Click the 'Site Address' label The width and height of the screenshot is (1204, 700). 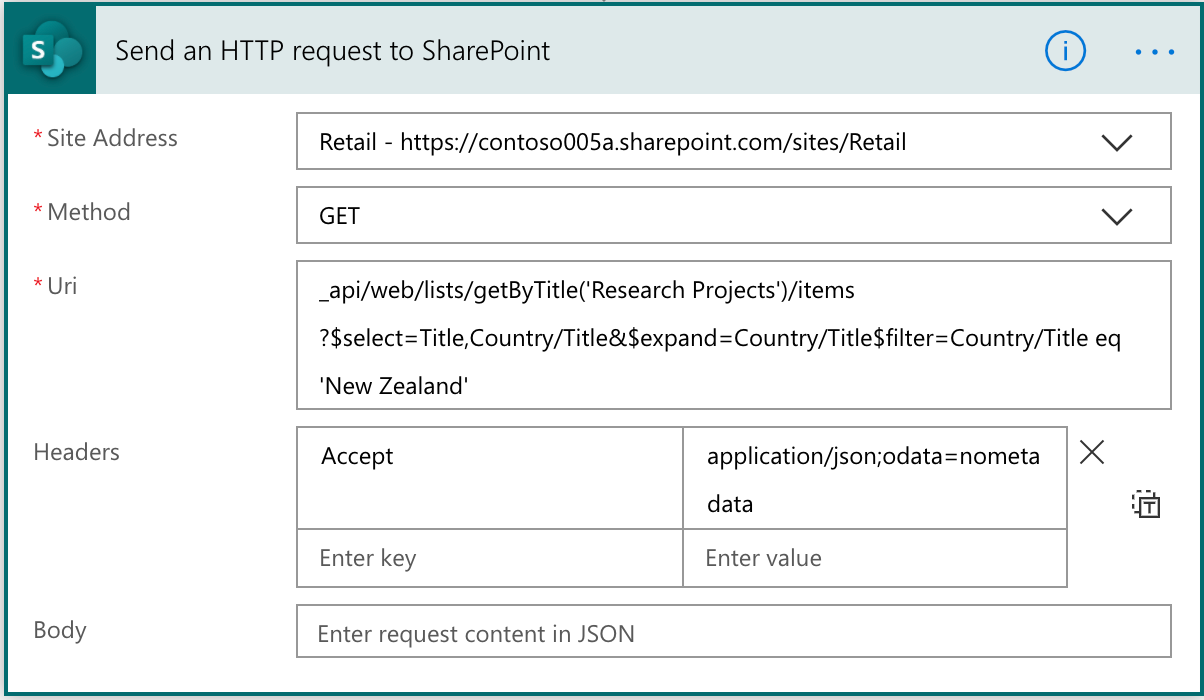point(112,138)
